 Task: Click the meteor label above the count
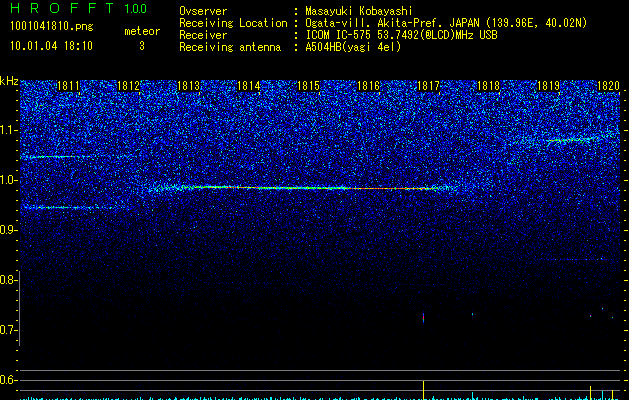coord(142,31)
